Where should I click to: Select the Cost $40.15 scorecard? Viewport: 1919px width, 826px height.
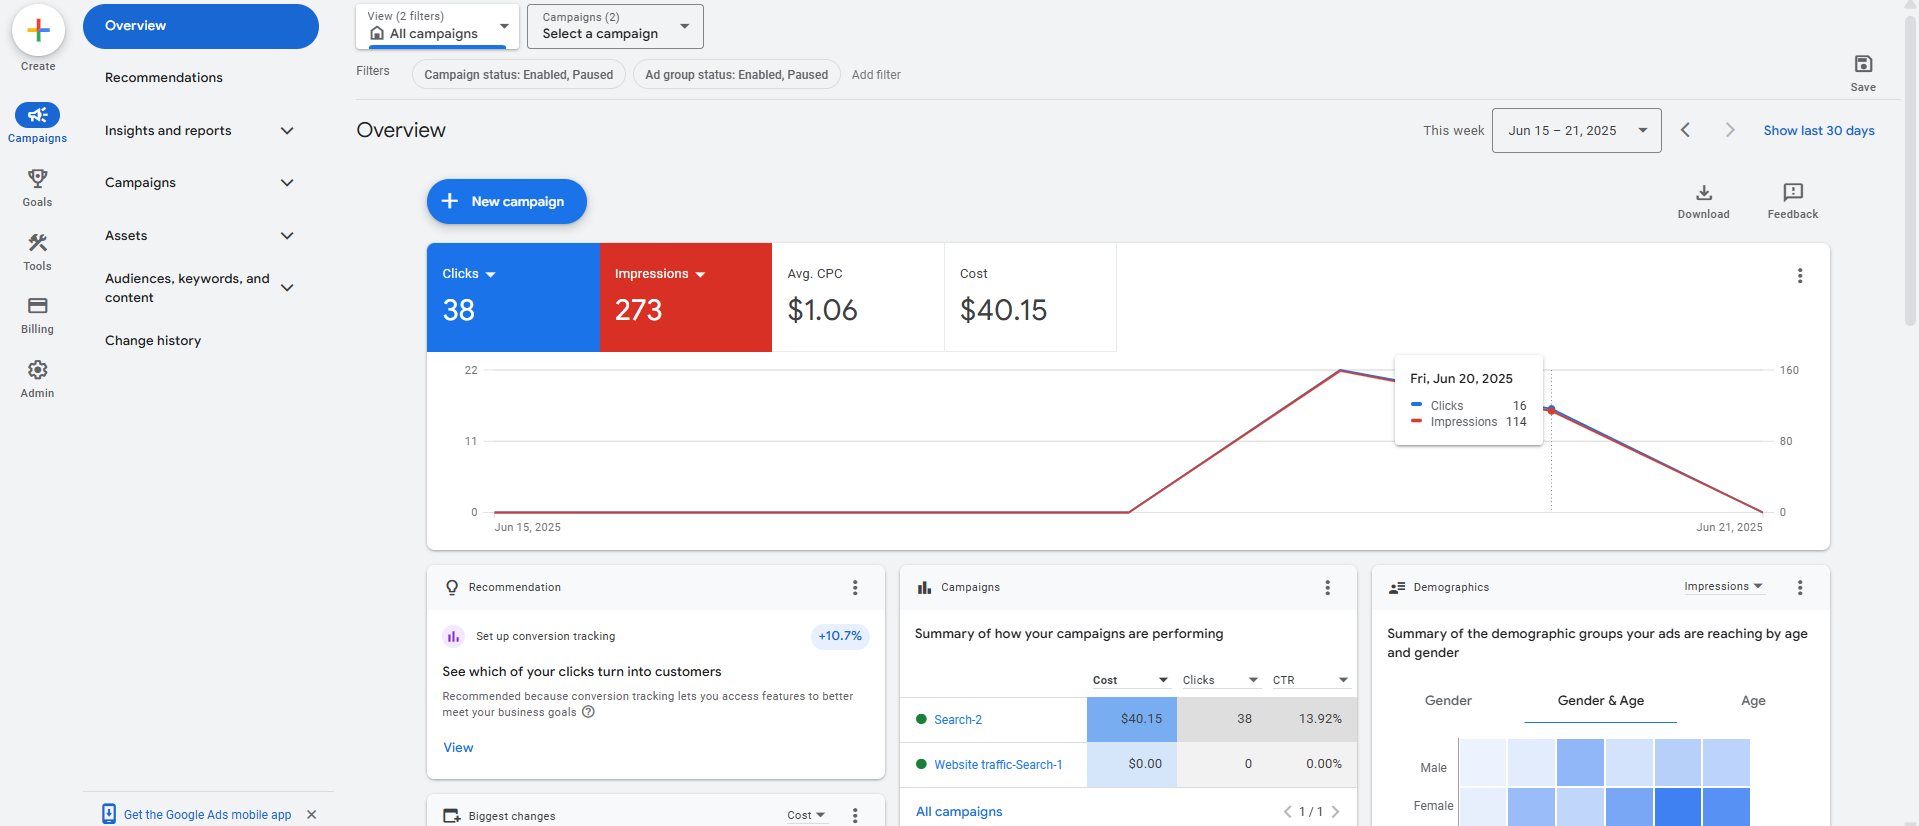[x=1030, y=297]
